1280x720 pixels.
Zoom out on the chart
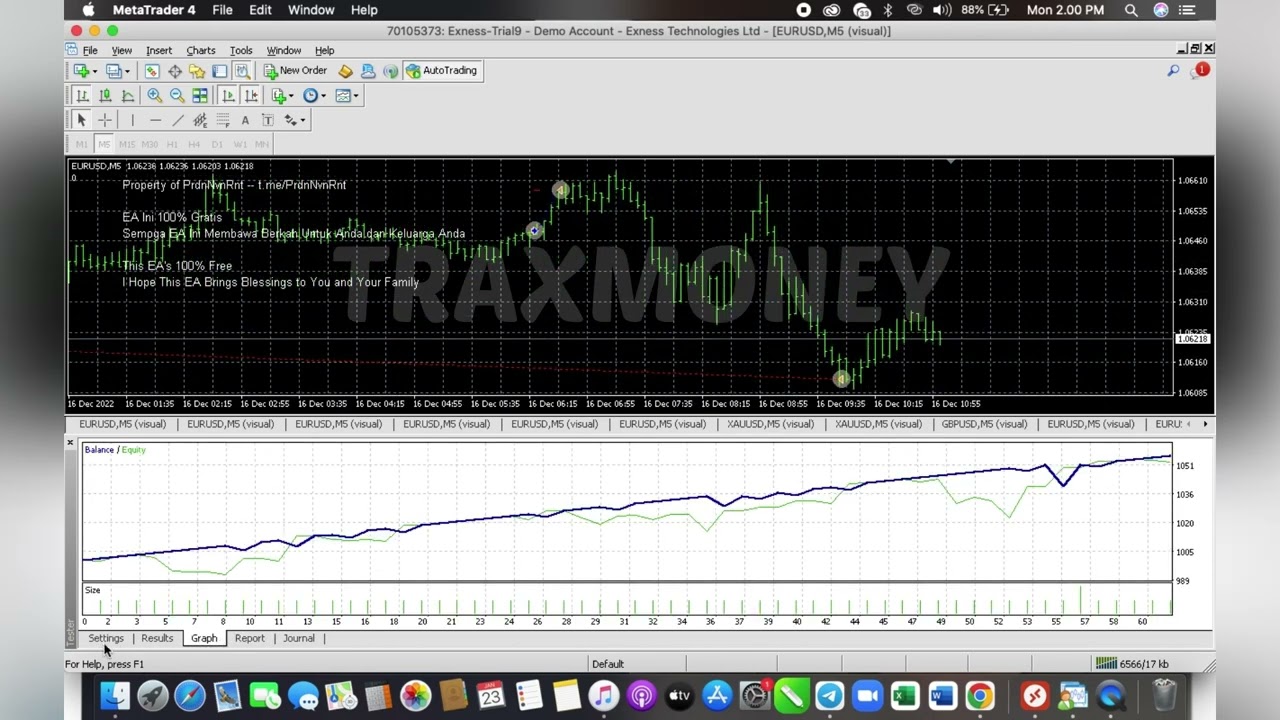(x=177, y=96)
